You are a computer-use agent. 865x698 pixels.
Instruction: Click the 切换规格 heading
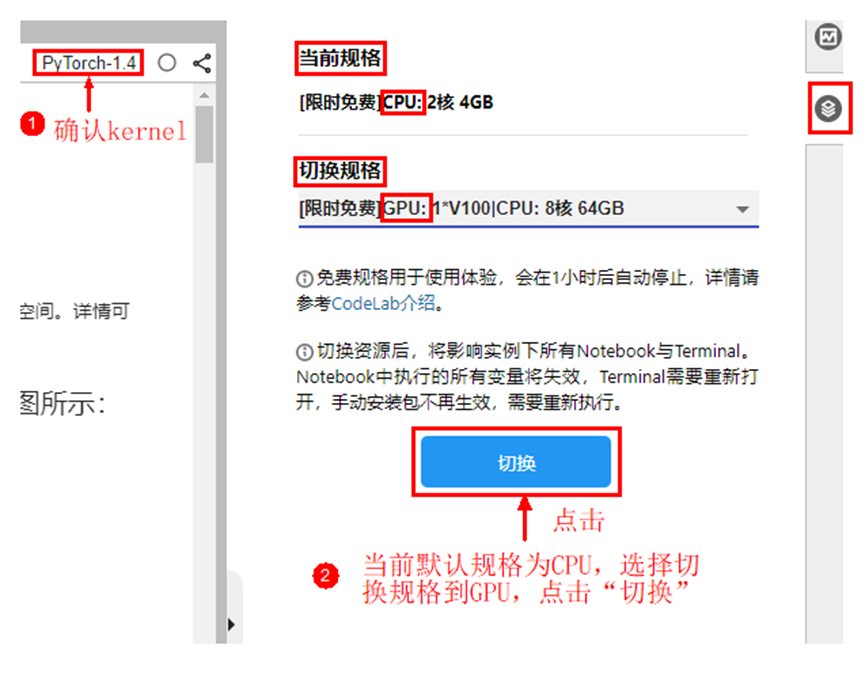[x=340, y=170]
